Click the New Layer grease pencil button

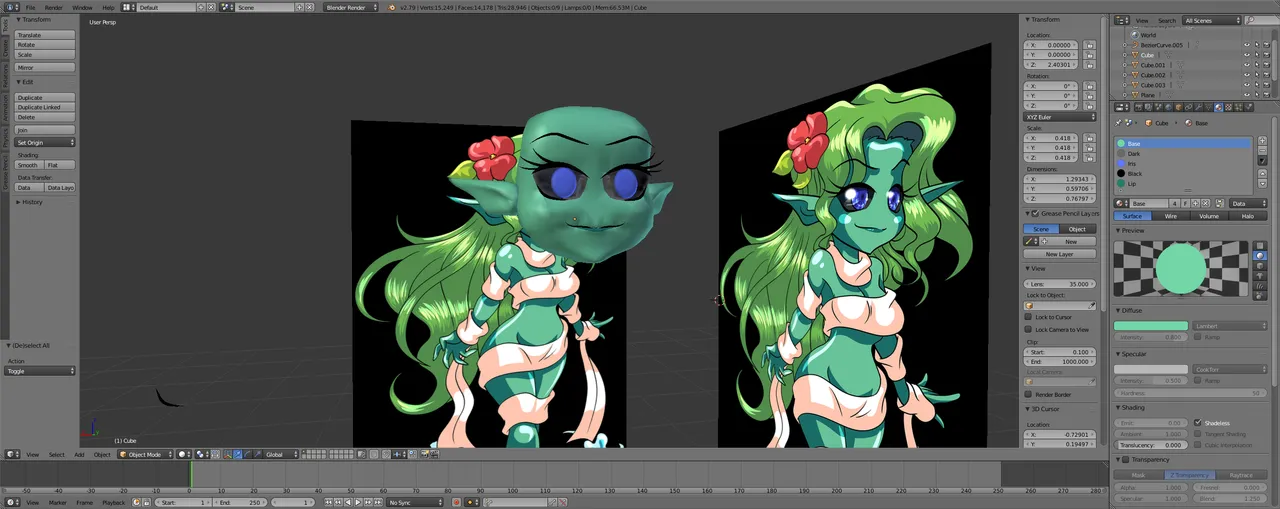click(1059, 254)
